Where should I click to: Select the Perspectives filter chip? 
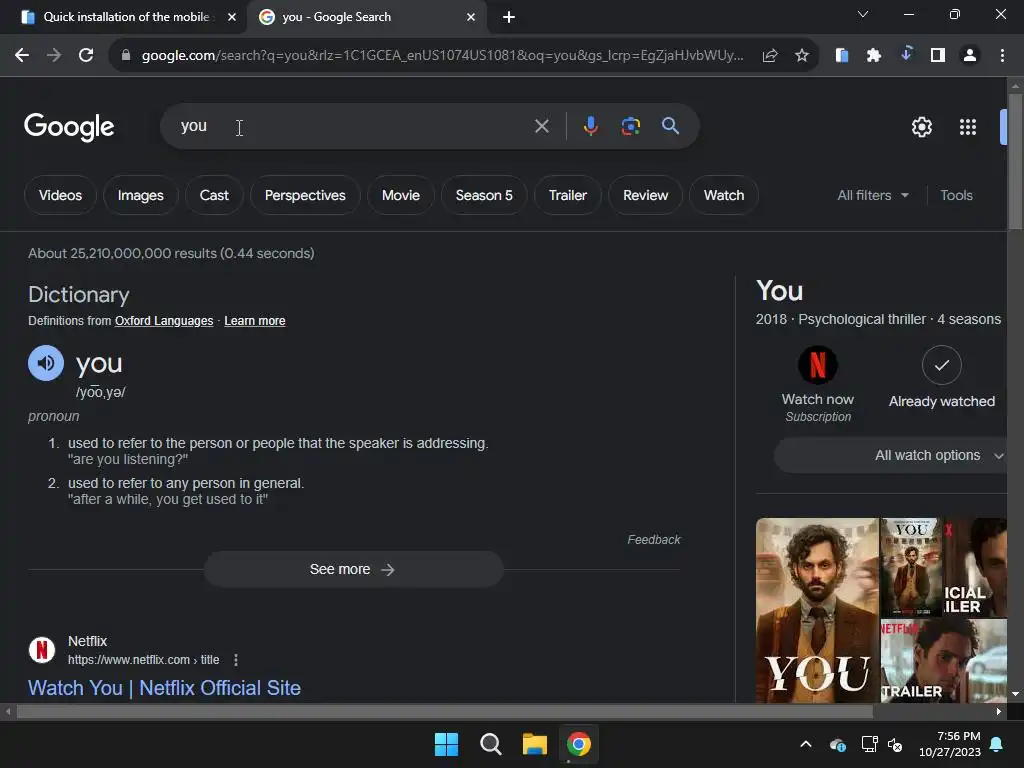point(305,195)
